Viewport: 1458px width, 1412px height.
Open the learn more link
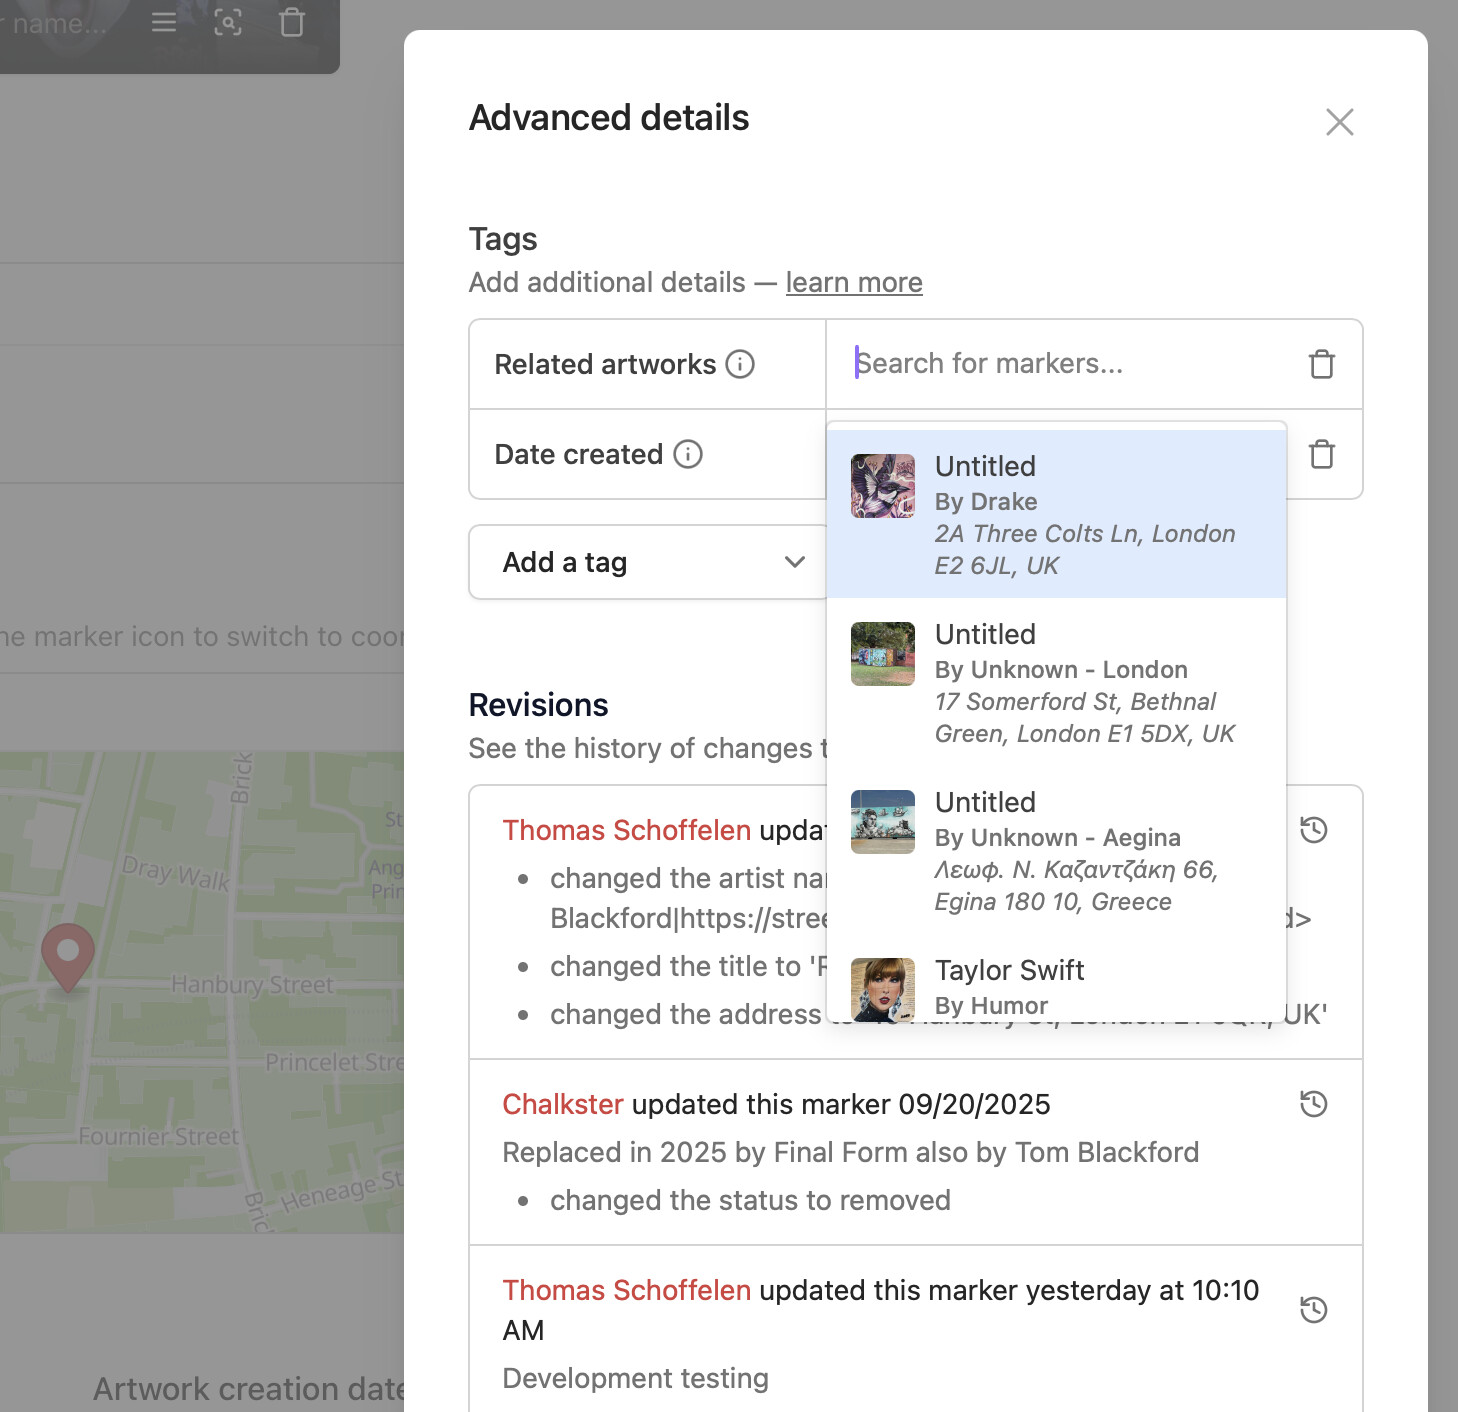pos(853,283)
